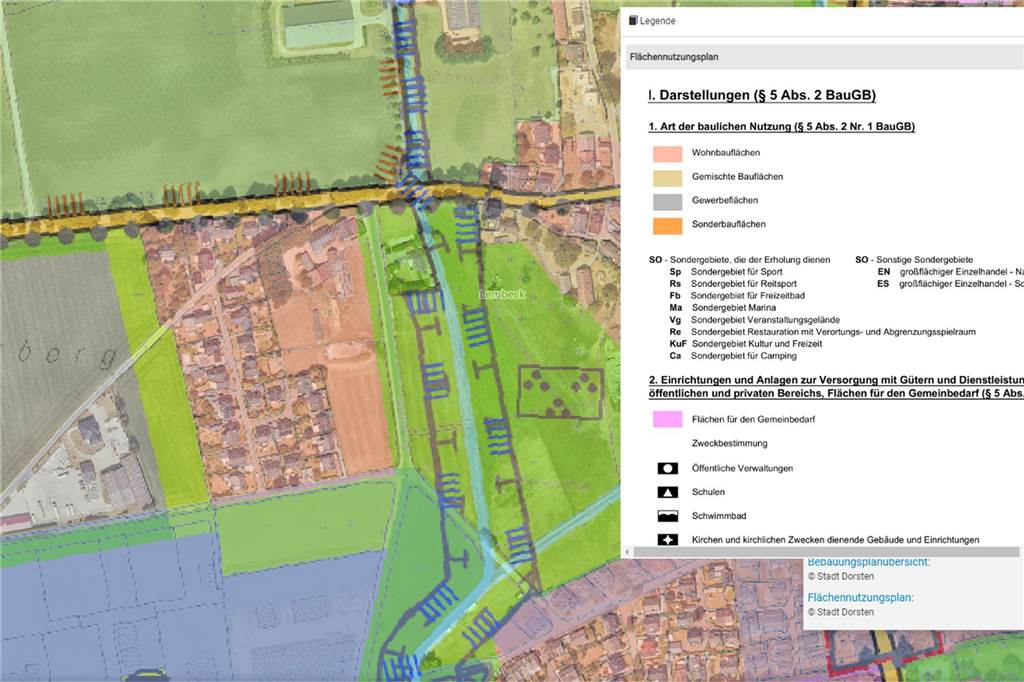Click the 'Zweckbestimmung' legend label
This screenshot has height=682, width=1024.
[x=729, y=444]
